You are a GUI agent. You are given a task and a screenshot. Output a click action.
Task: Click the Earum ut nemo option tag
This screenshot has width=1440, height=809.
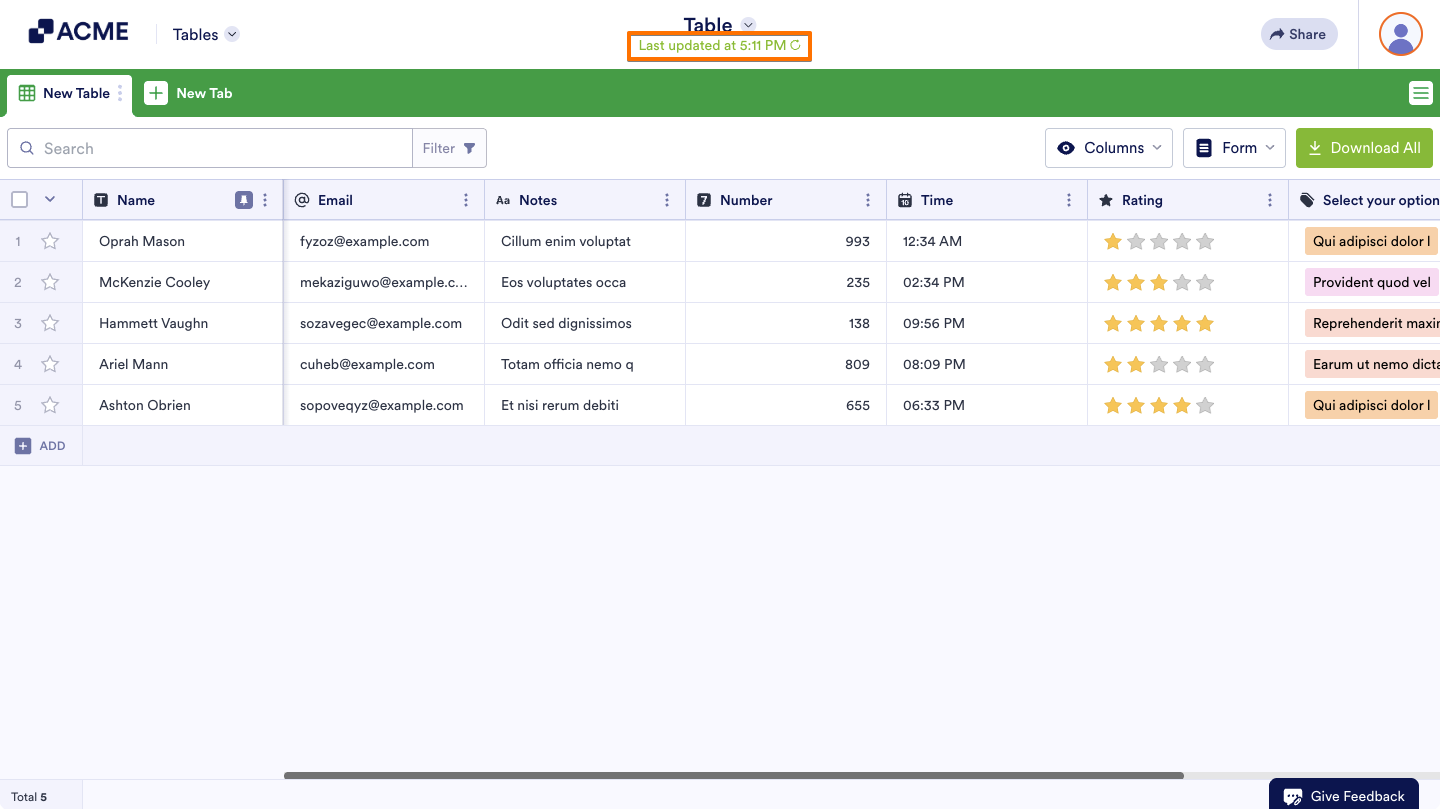(x=1372, y=364)
